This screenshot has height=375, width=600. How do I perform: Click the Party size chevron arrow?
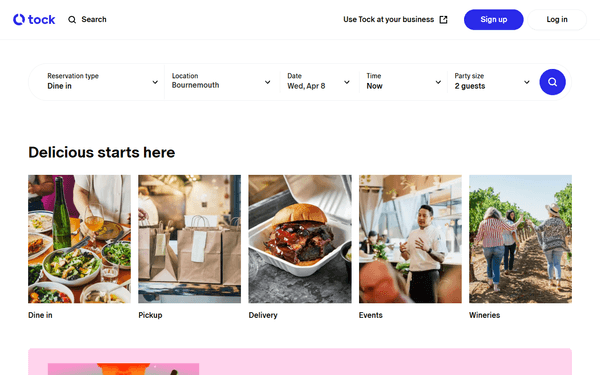[x=527, y=82]
